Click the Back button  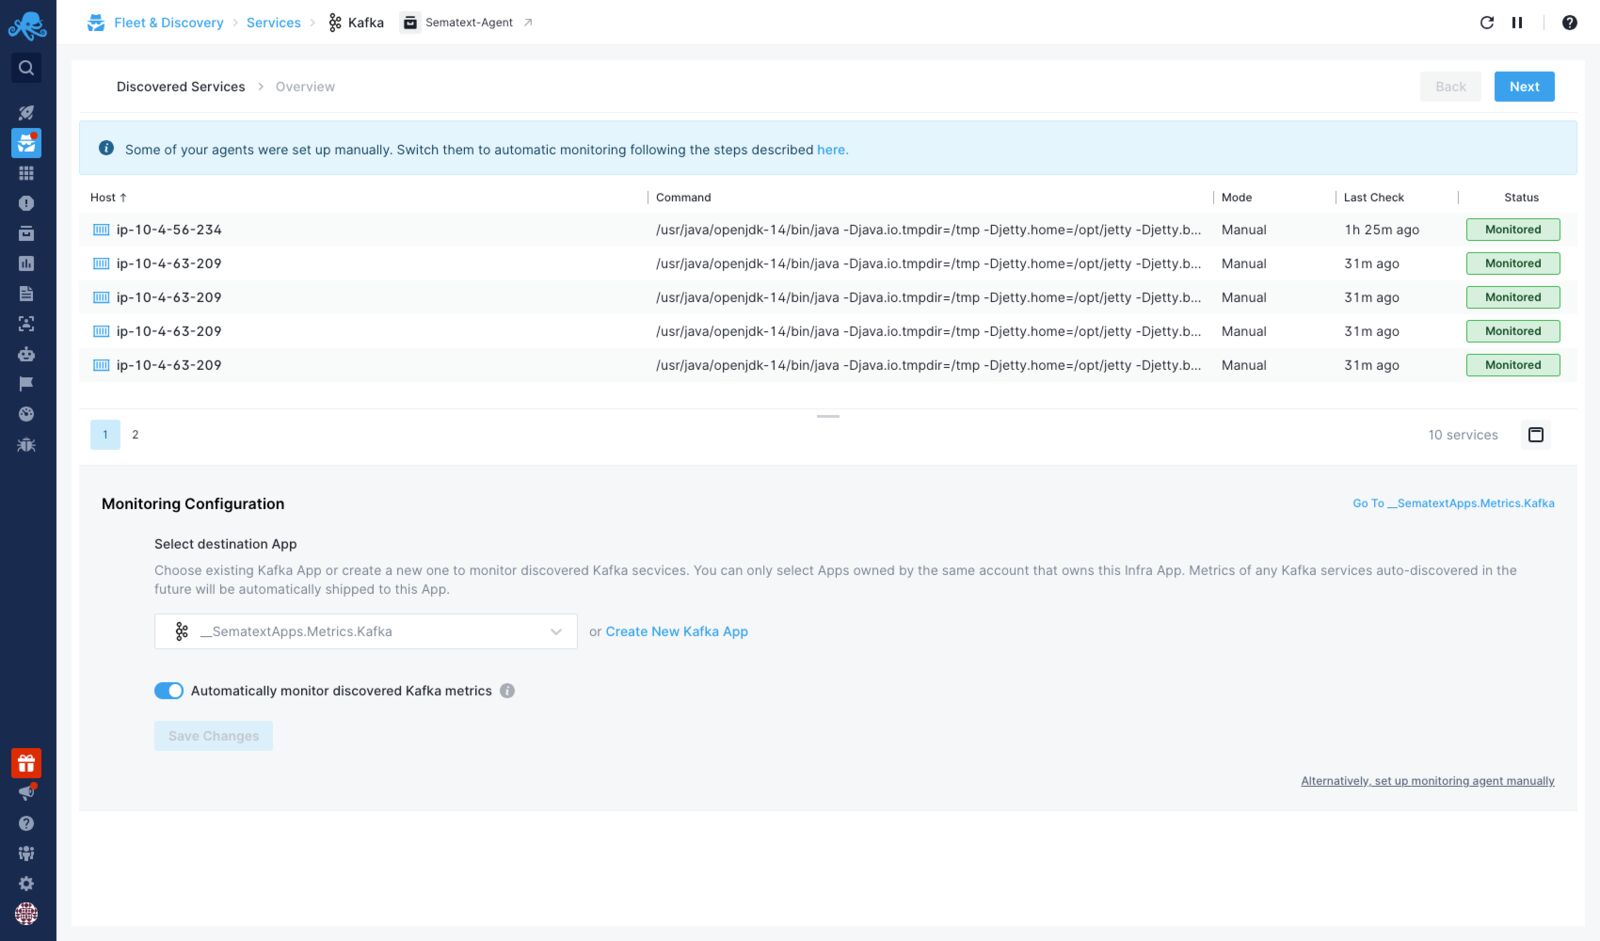point(1450,86)
